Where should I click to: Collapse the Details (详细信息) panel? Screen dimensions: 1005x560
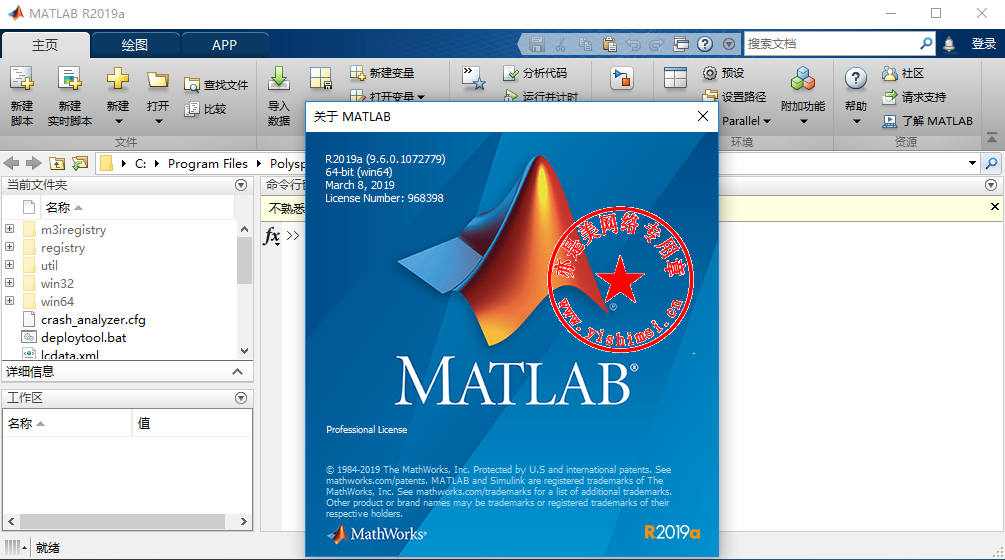pyautogui.click(x=238, y=372)
